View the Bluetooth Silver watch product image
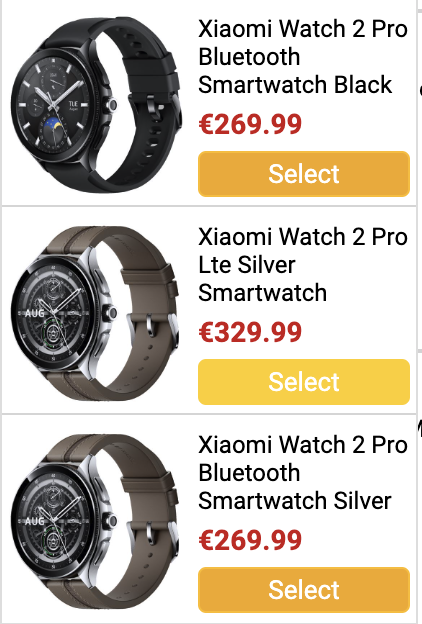Screen dimensions: 422x624 click(96, 521)
